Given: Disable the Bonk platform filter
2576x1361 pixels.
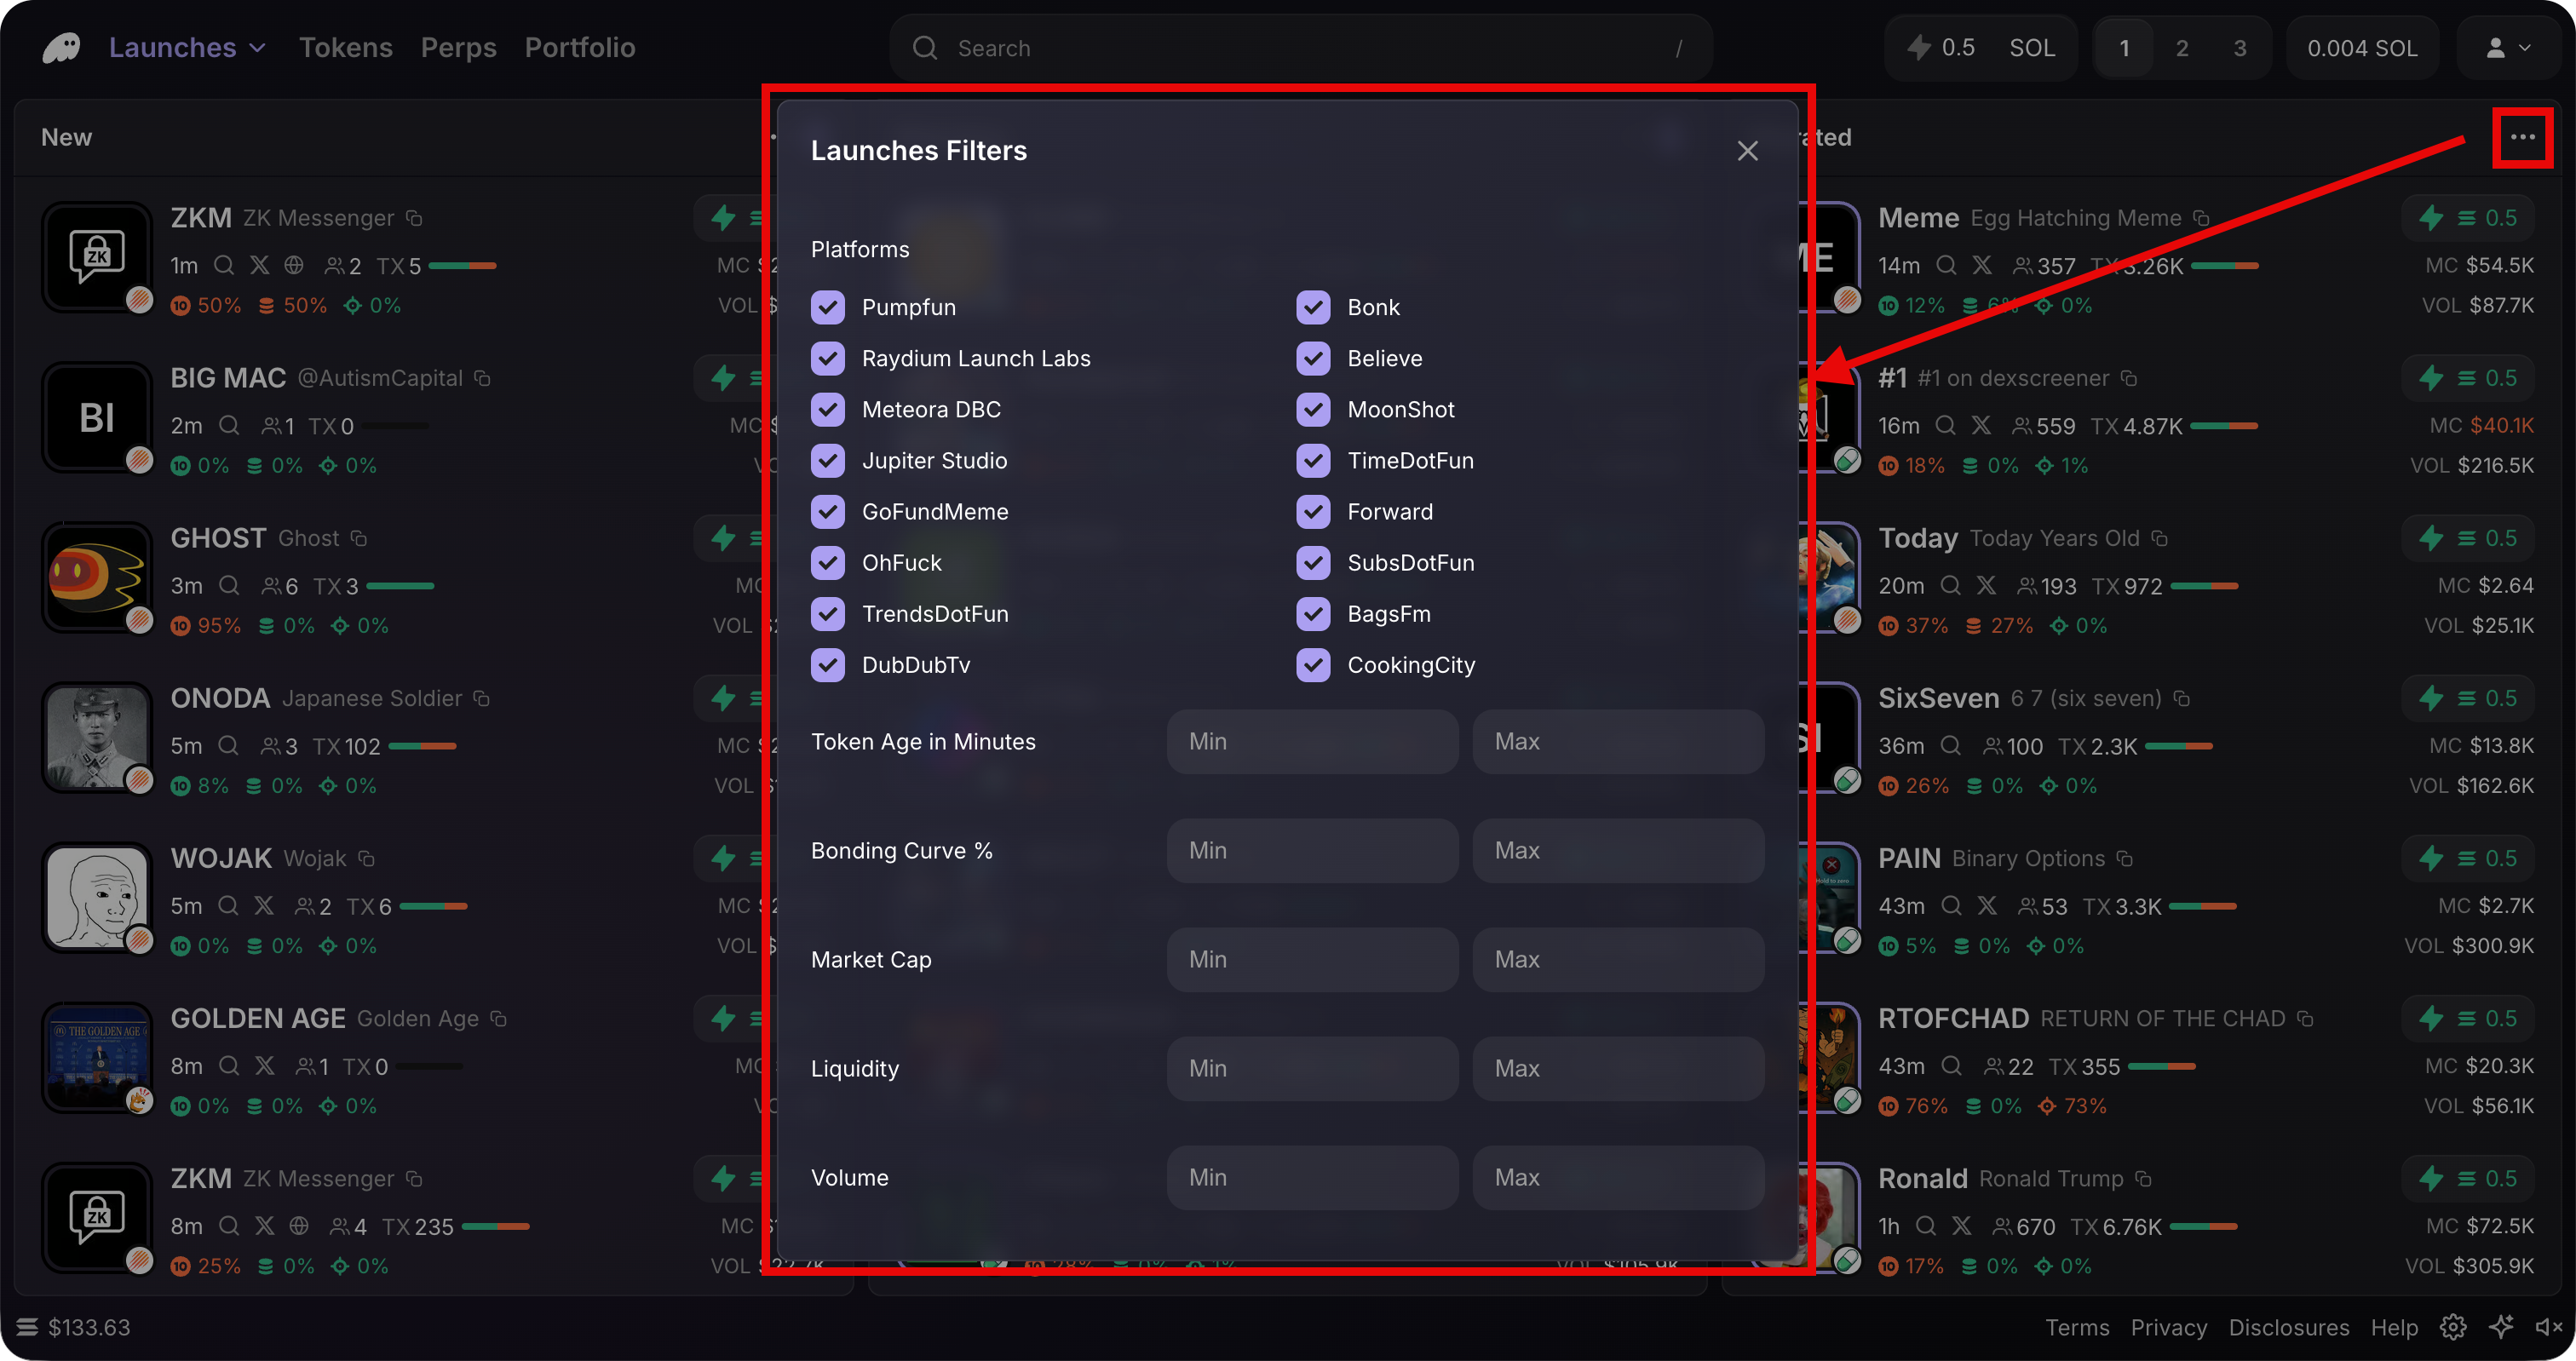Looking at the screenshot, I should coord(1313,307).
